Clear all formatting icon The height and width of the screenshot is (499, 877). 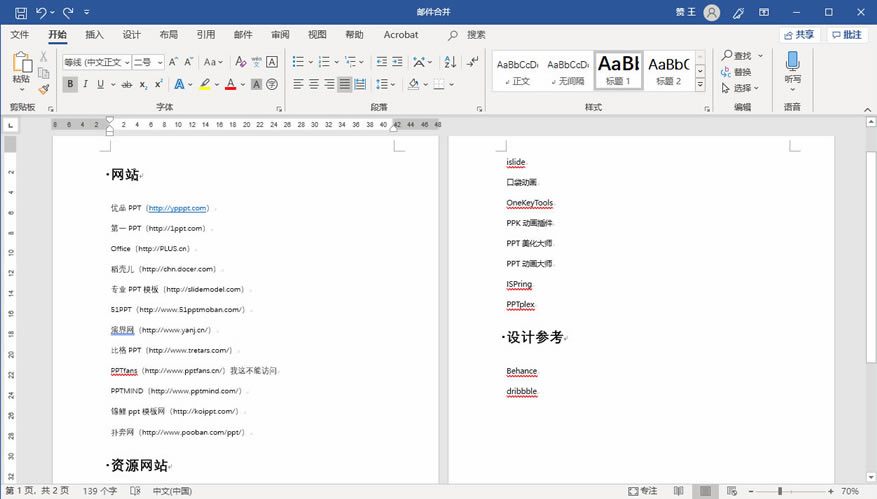241,62
